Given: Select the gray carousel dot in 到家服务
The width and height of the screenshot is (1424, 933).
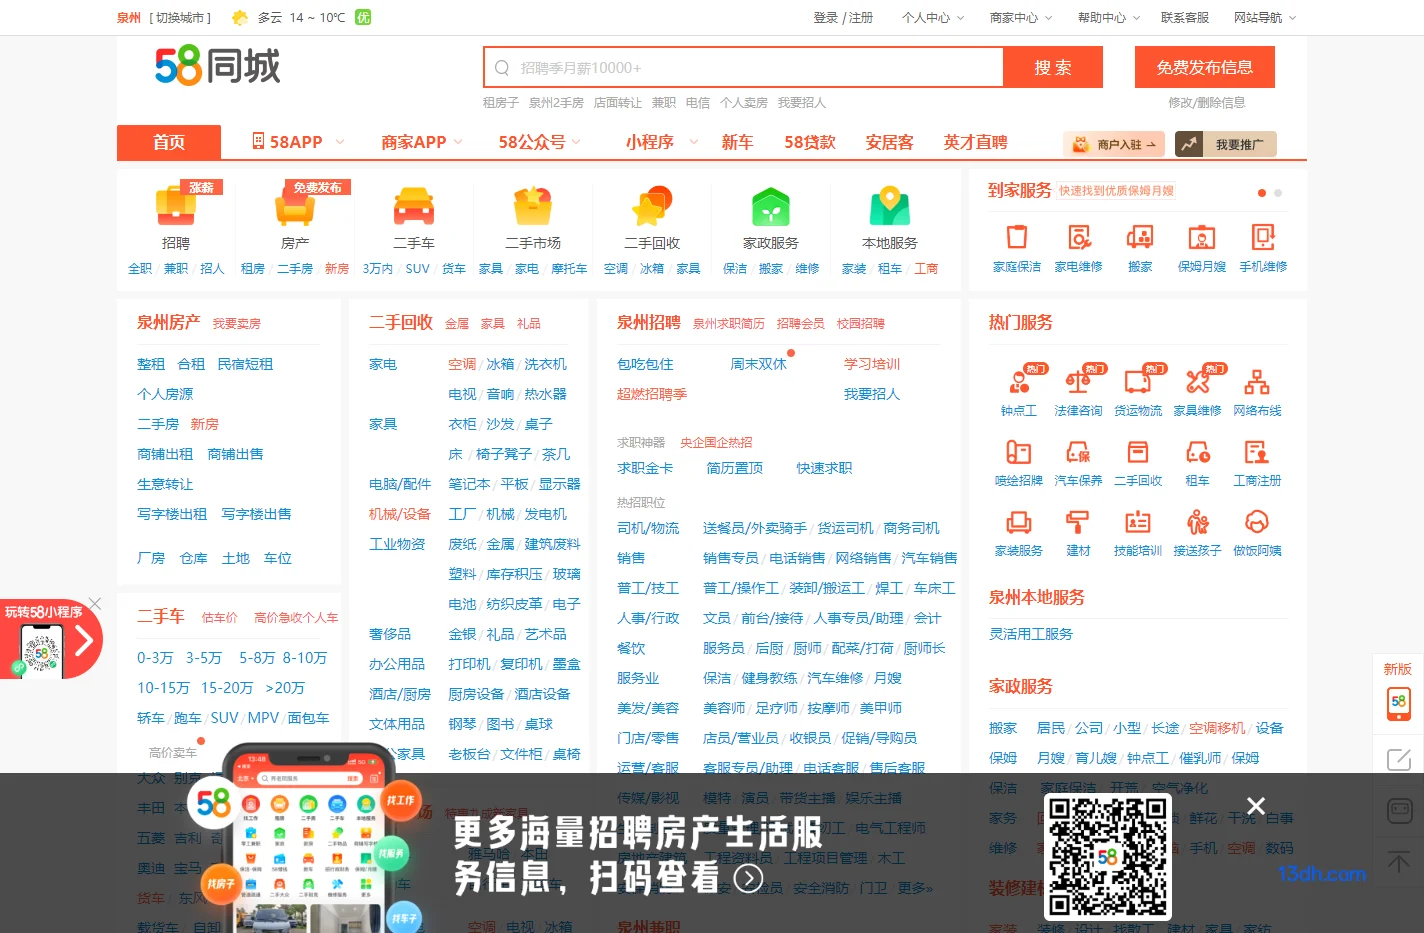Looking at the screenshot, I should click(1278, 193).
